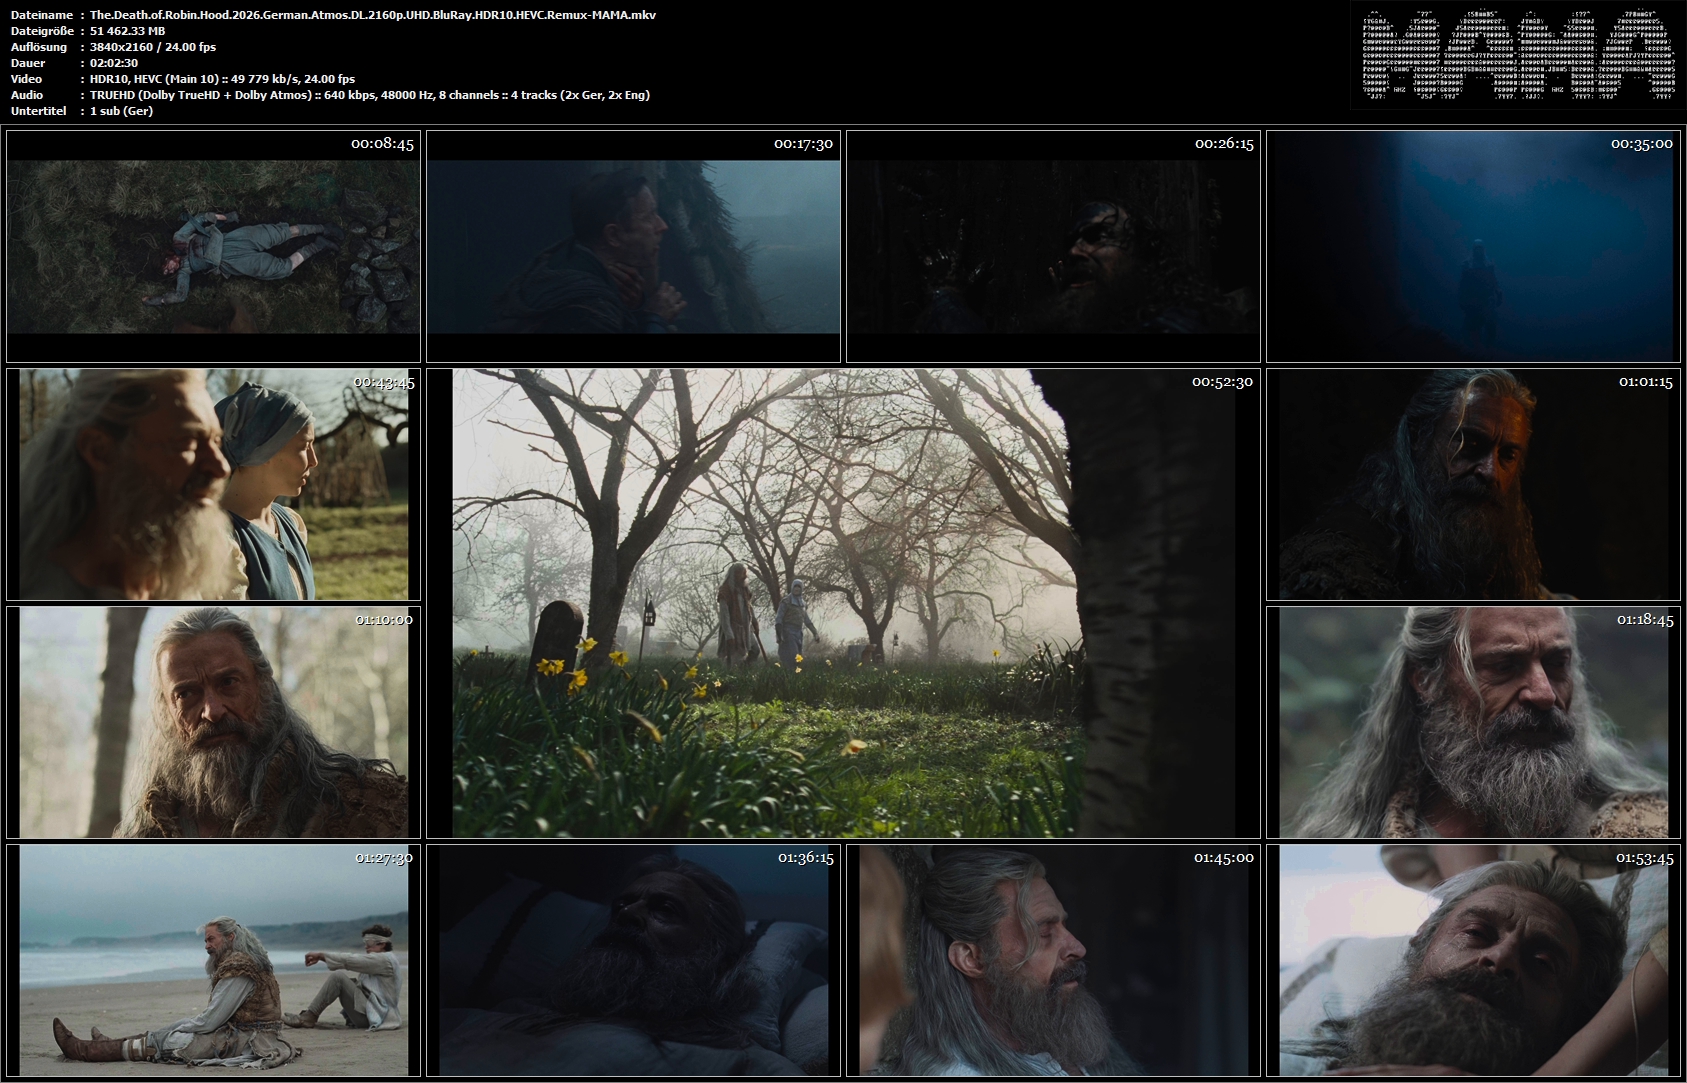Select the dark bedside frame 01:36:15
The height and width of the screenshot is (1083, 1687).
pos(633,960)
